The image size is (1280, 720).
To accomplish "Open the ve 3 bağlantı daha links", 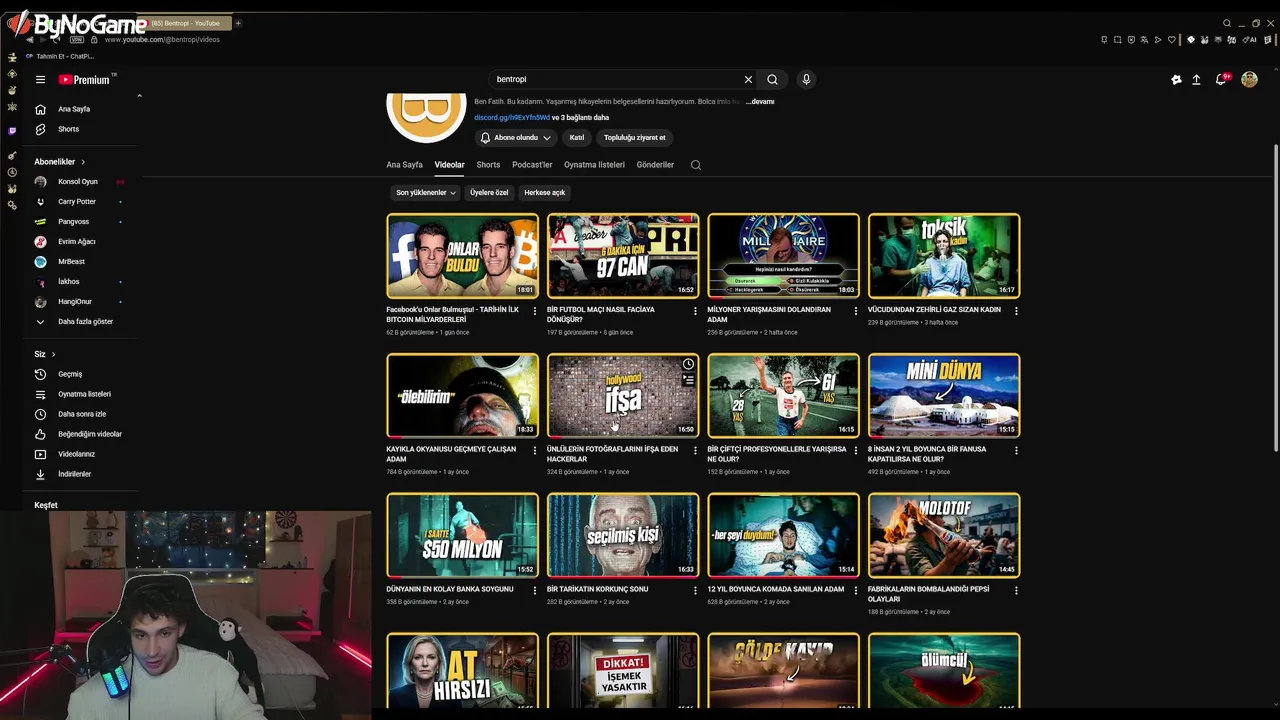I will coord(580,118).
